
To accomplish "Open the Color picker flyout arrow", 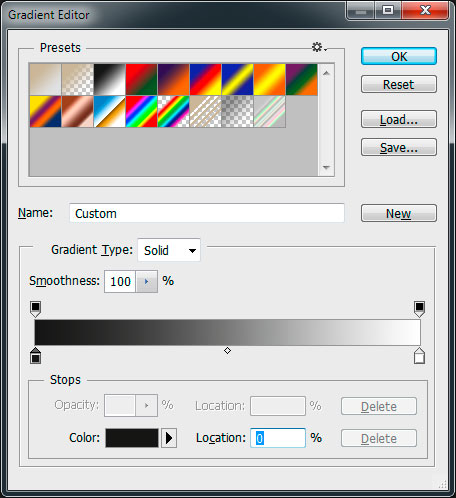I will [x=169, y=438].
